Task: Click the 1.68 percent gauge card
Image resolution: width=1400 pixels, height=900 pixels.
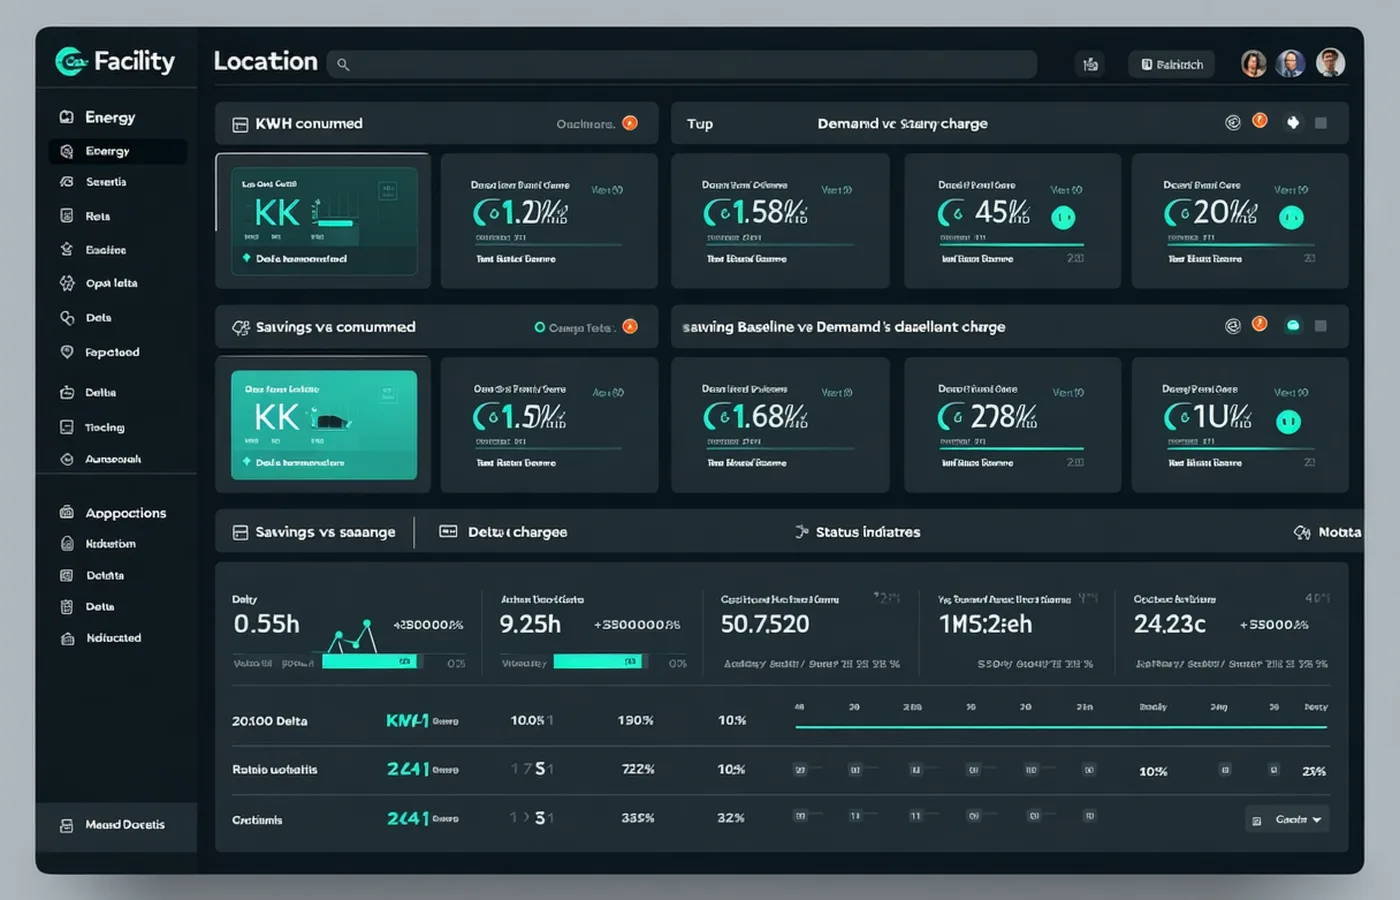Action: coord(780,425)
